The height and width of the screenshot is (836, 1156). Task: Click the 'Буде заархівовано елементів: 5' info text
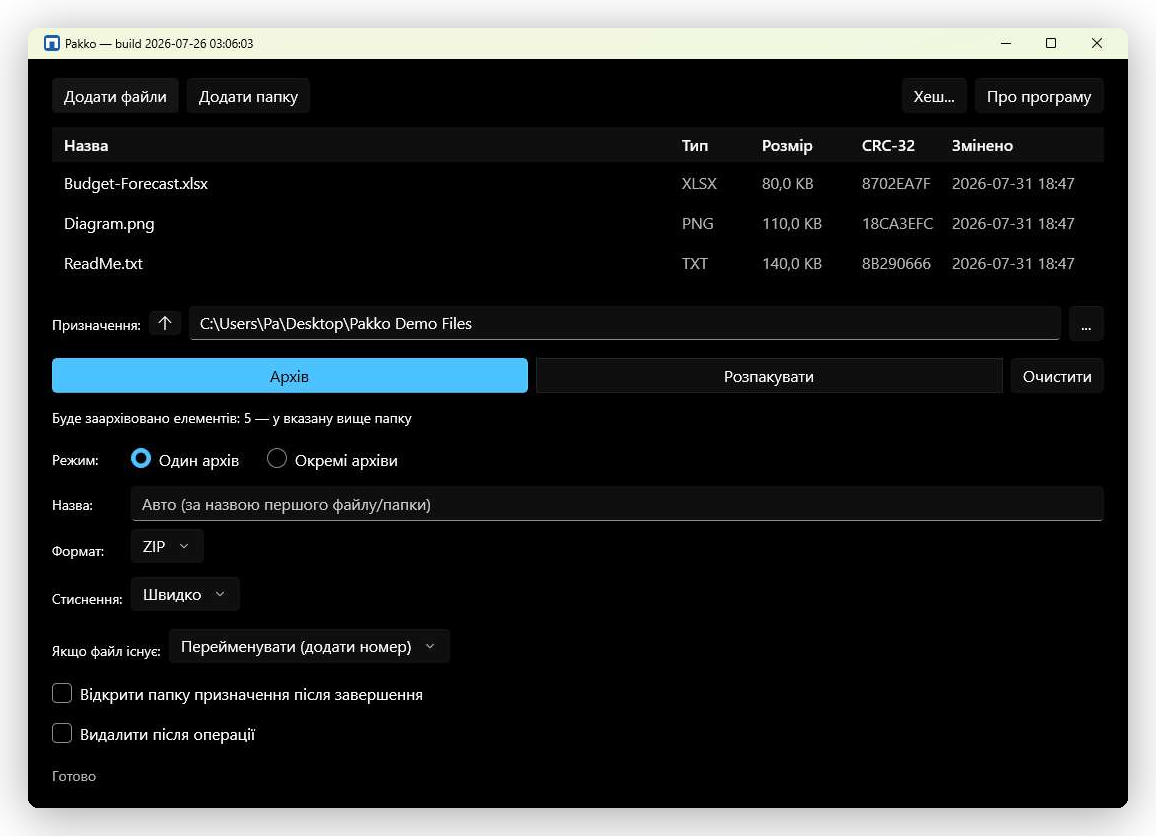tap(151, 418)
